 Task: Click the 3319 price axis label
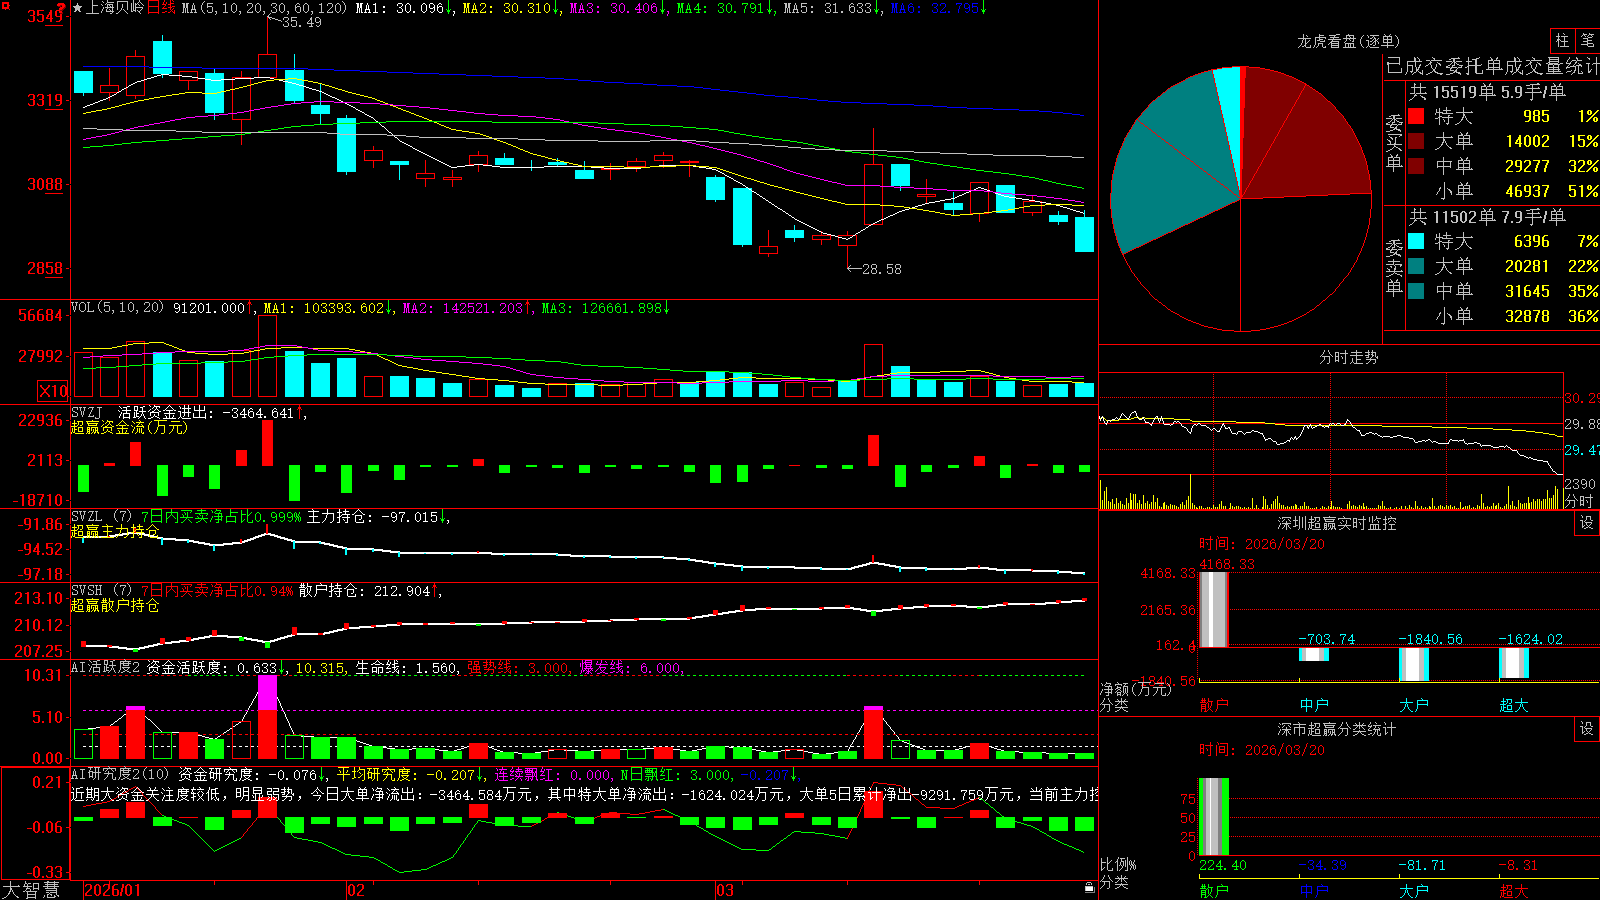pos(44,100)
